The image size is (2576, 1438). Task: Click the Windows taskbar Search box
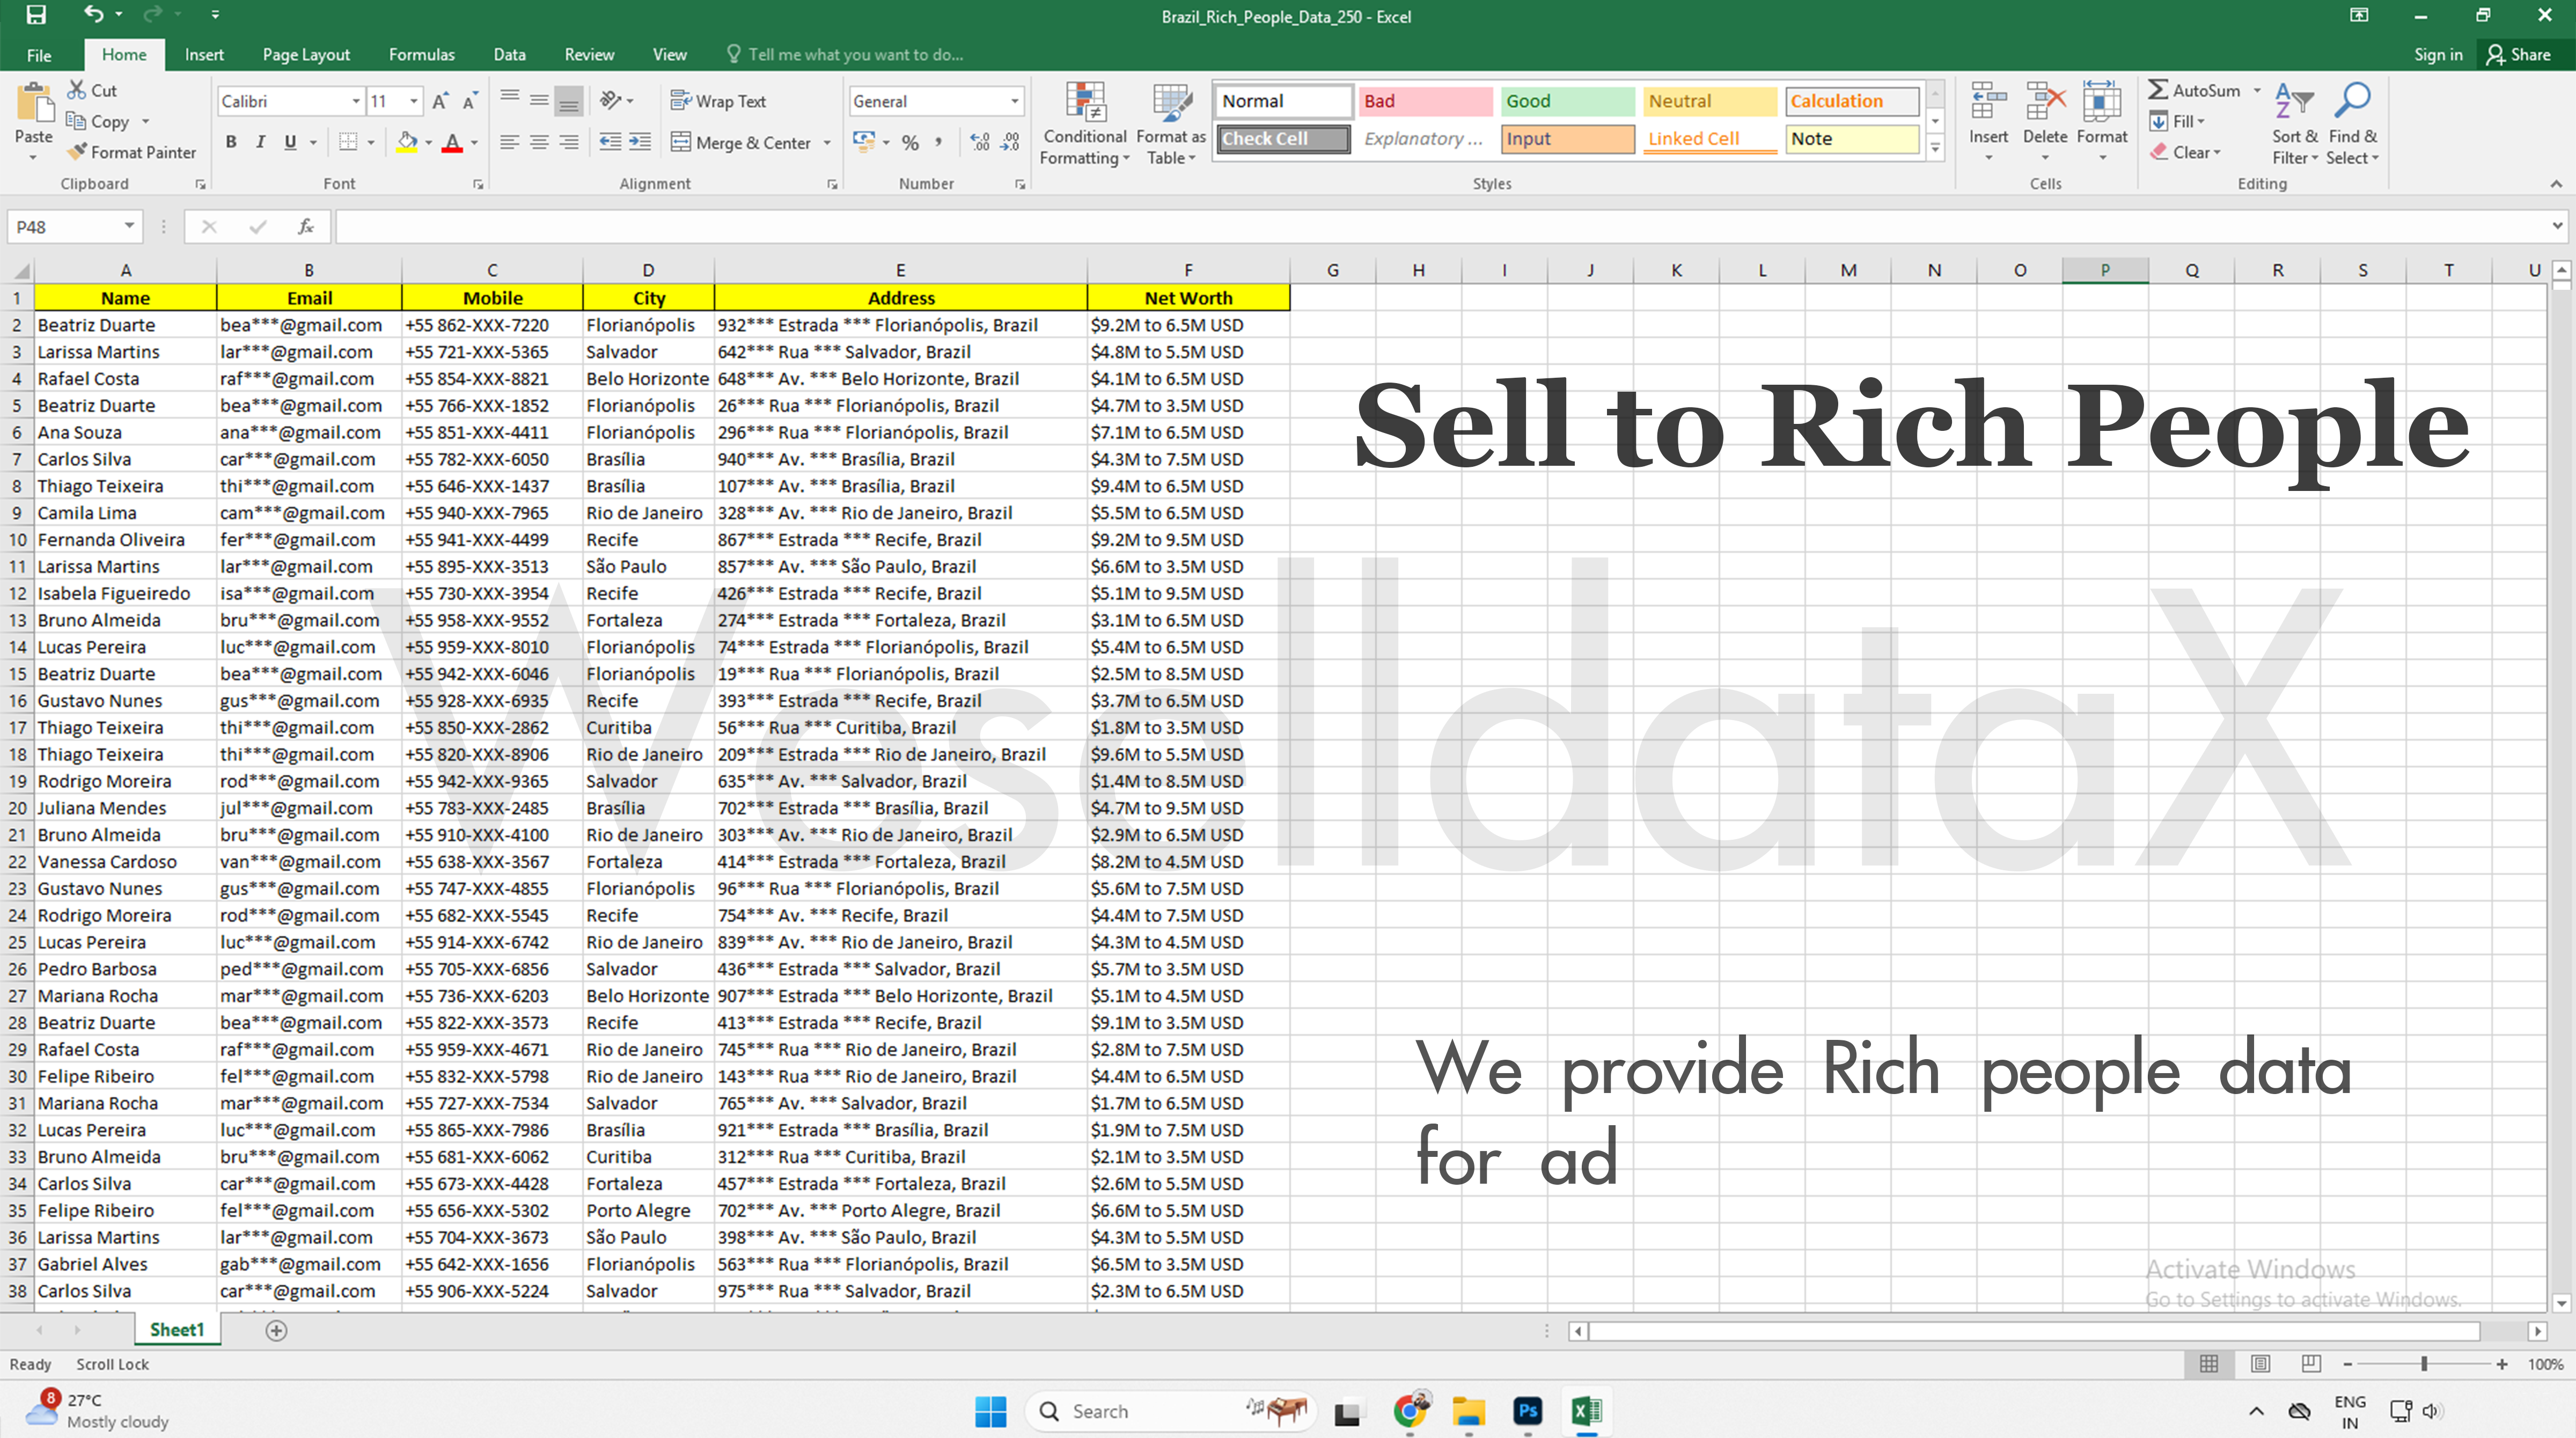1170,1411
